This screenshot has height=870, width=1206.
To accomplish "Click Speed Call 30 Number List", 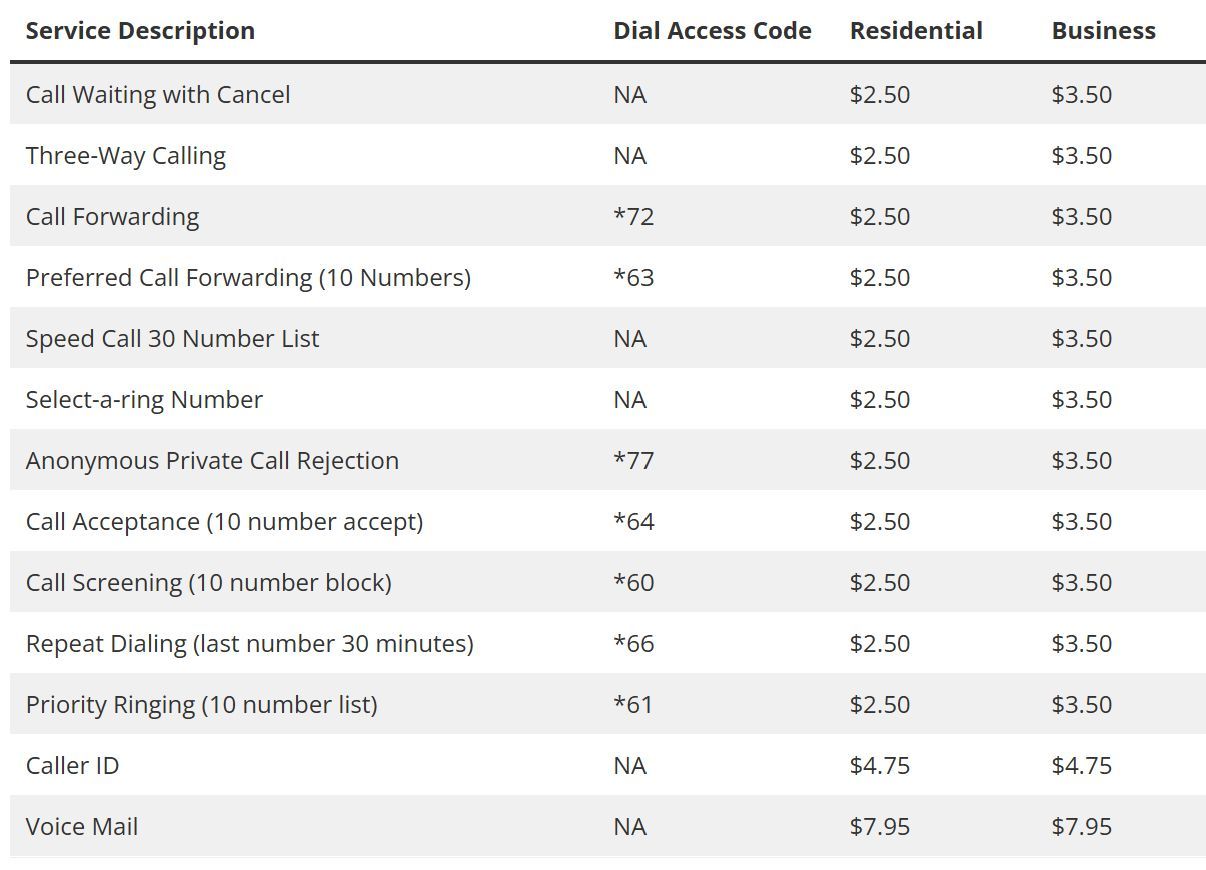I will 172,339.
